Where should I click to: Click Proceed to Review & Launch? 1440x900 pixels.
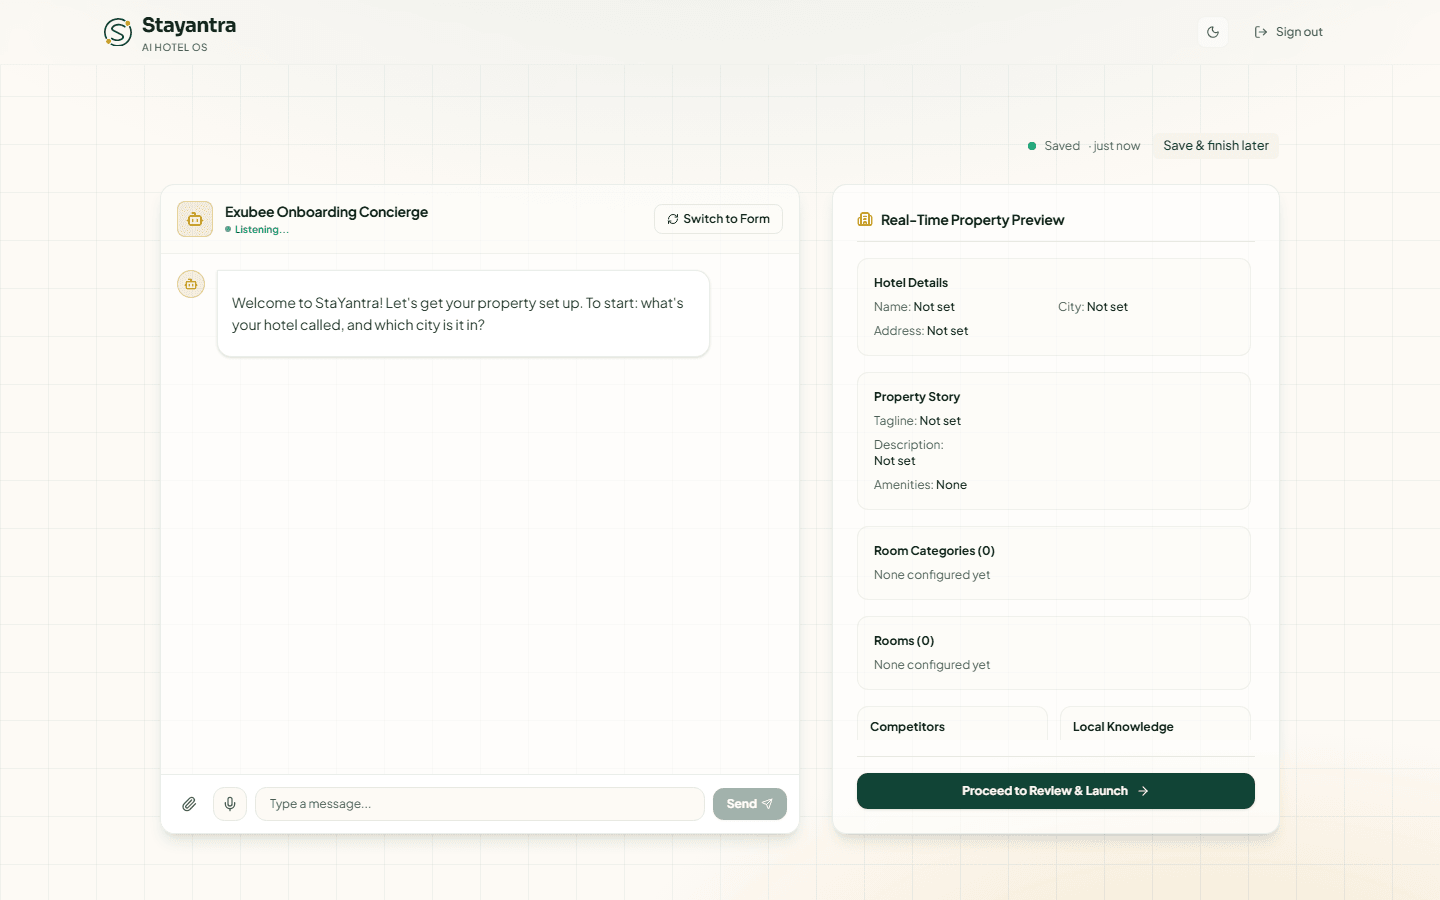click(x=1056, y=791)
